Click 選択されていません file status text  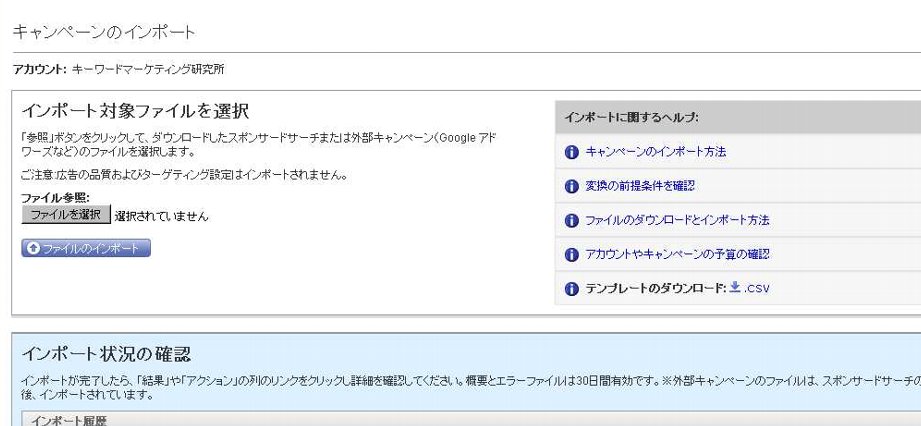pyautogui.click(x=162, y=216)
